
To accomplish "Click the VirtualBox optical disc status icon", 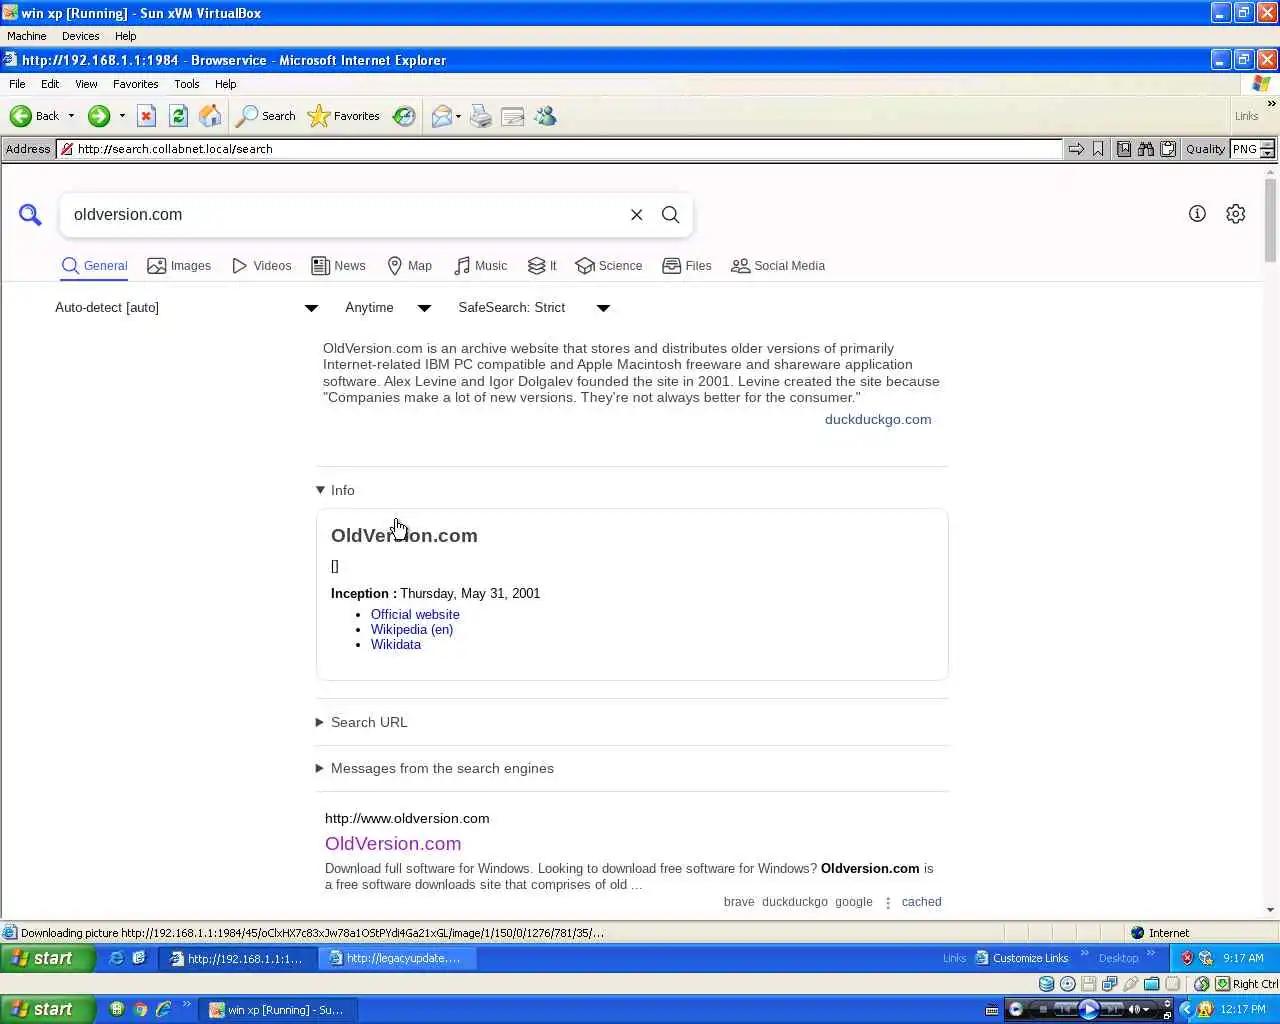I will coord(1068,984).
